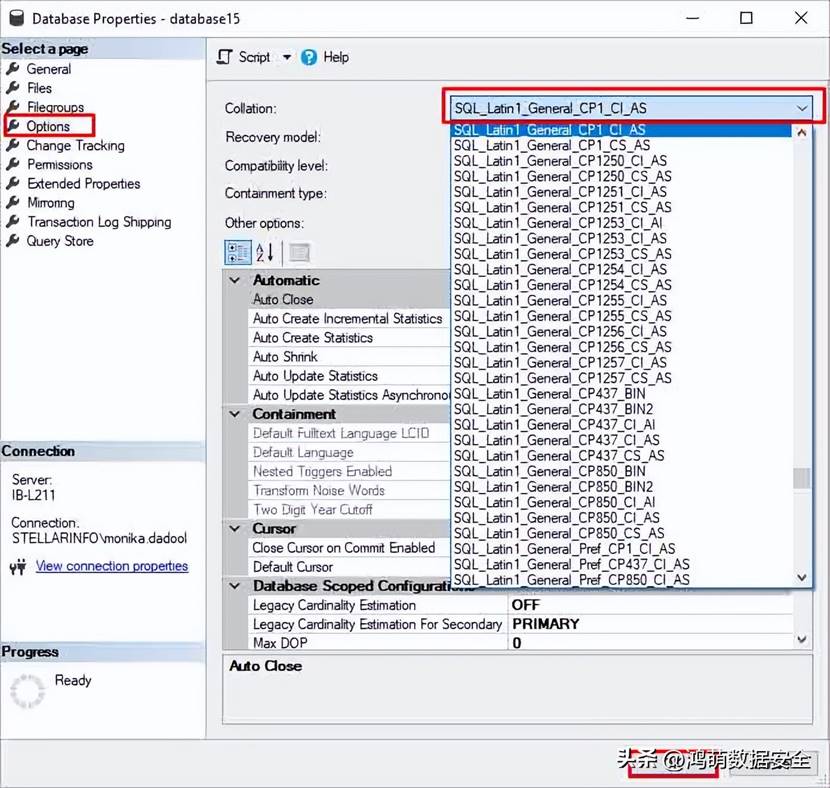Click the wrench icon beside Transaction Log Shipping
This screenshot has height=788, width=830.
13,221
